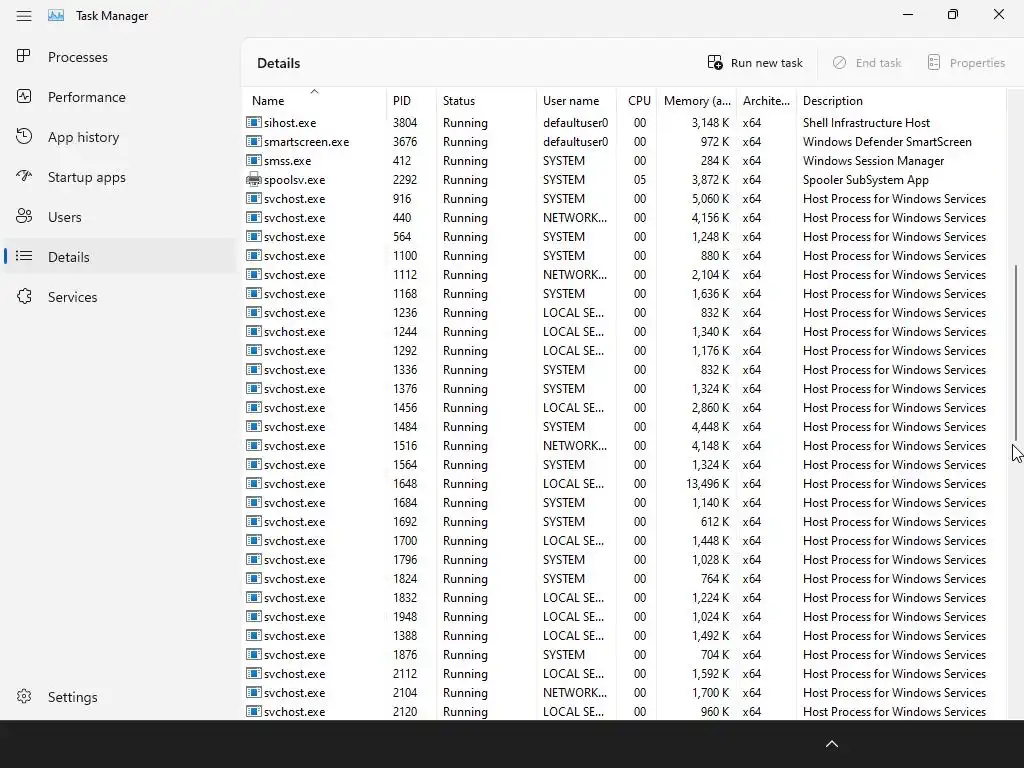Click PID 2120 cell
The width and height of the screenshot is (1024, 768).
coord(405,711)
